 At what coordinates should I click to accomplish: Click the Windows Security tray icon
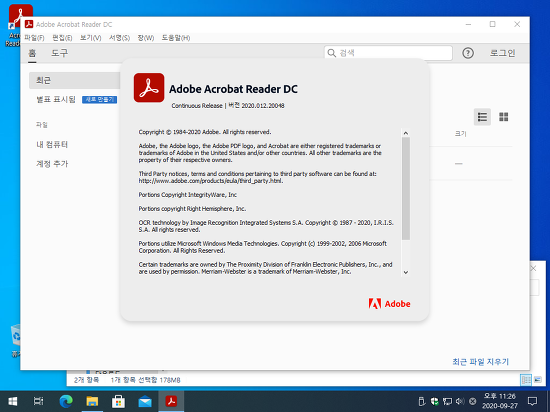[x=435, y=401]
